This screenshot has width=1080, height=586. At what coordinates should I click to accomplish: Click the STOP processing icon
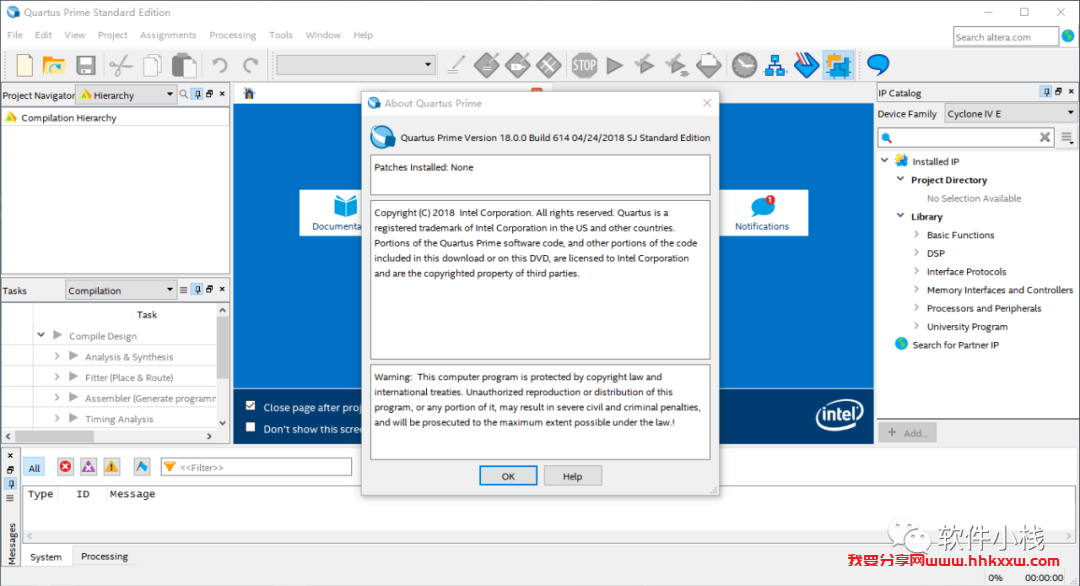click(584, 65)
